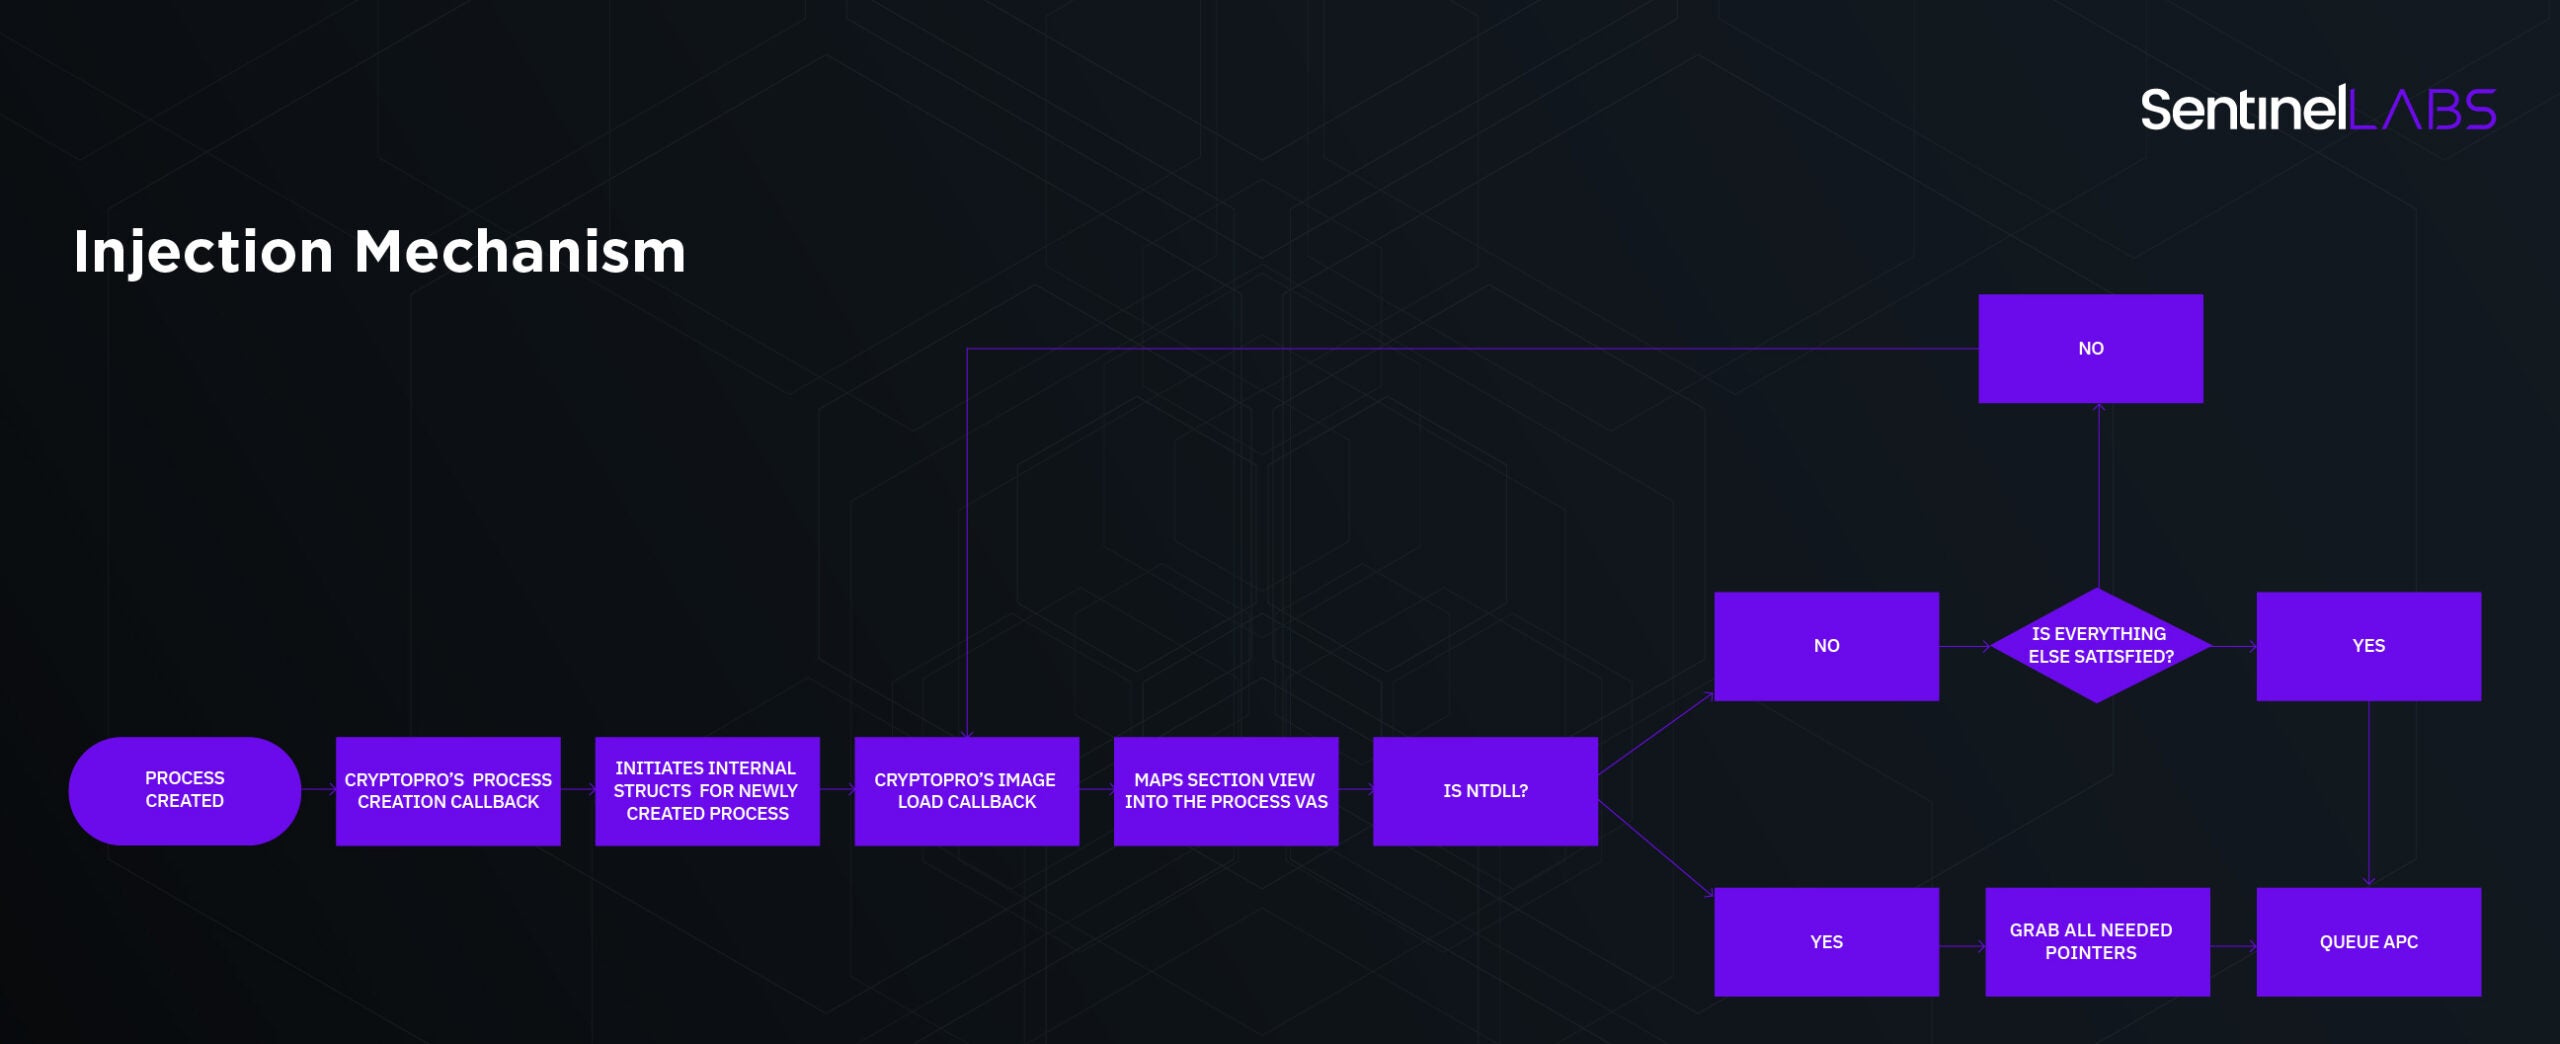Click the purple LABS text in logo

[x=2421, y=110]
